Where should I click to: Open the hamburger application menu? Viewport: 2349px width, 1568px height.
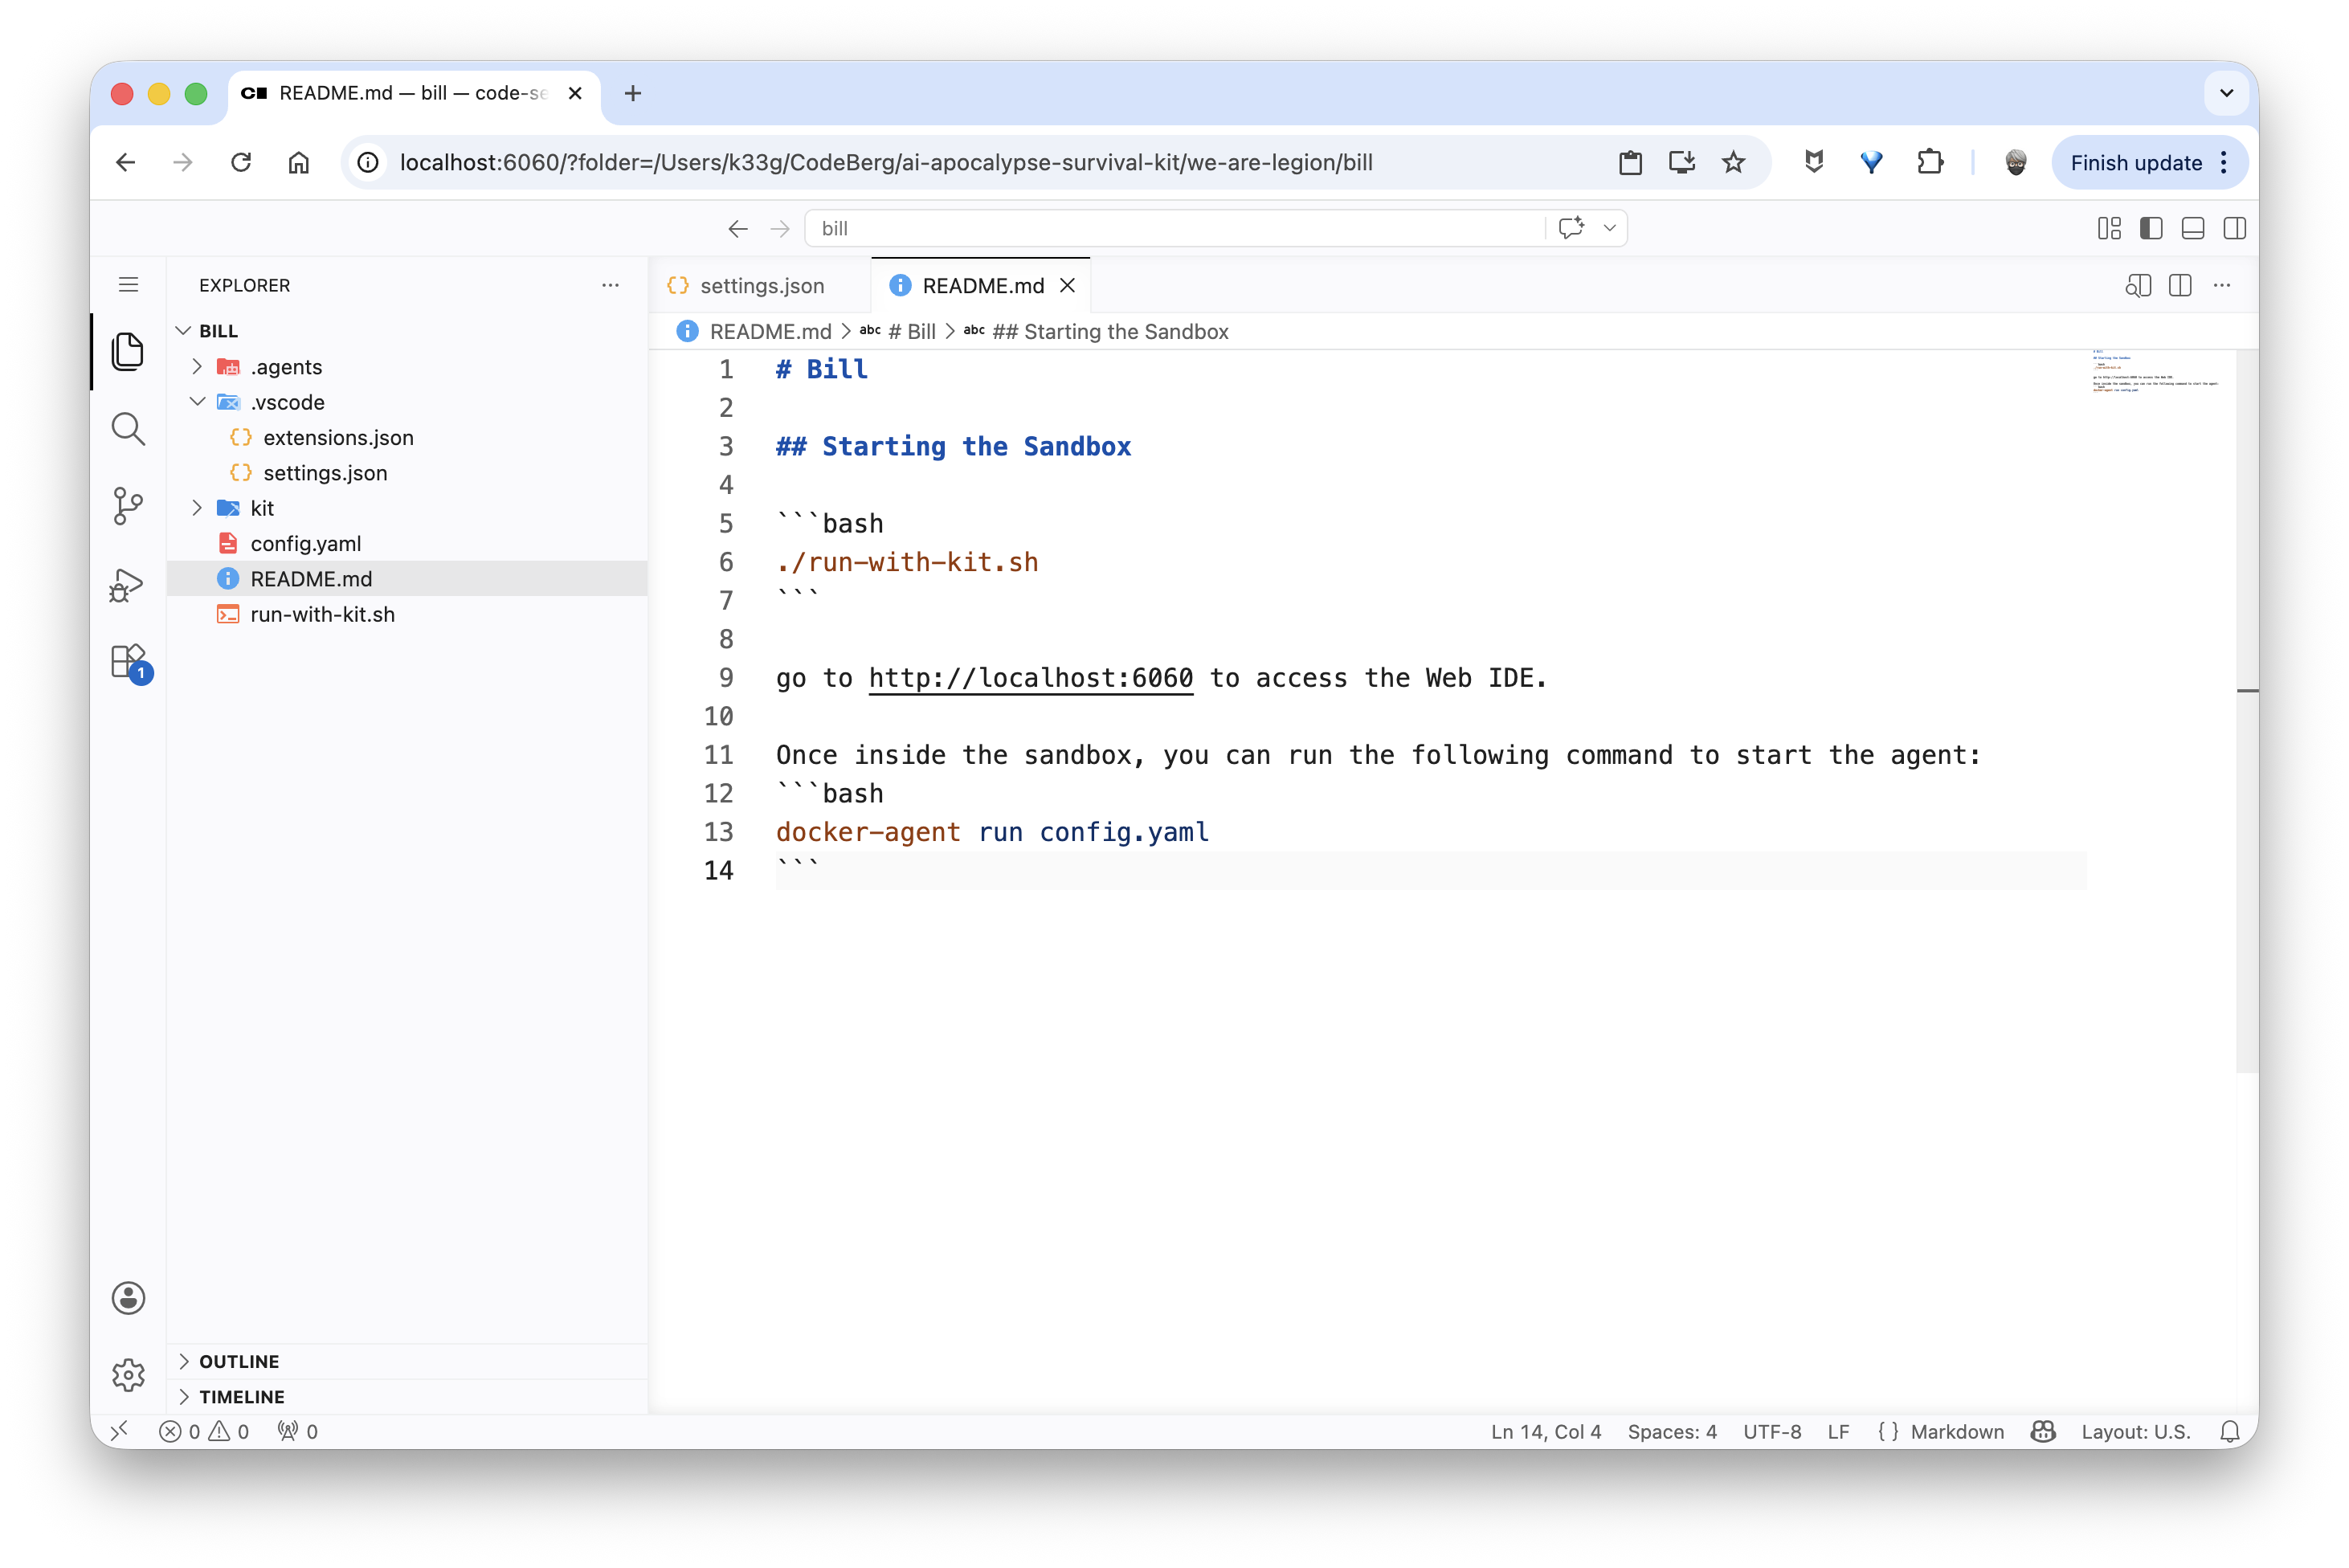click(x=128, y=285)
